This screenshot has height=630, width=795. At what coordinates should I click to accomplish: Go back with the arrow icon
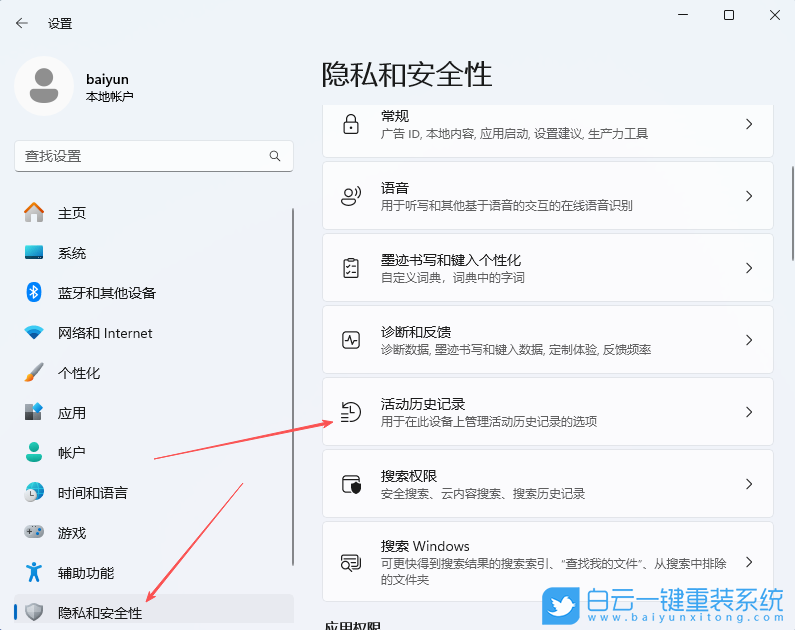22,23
